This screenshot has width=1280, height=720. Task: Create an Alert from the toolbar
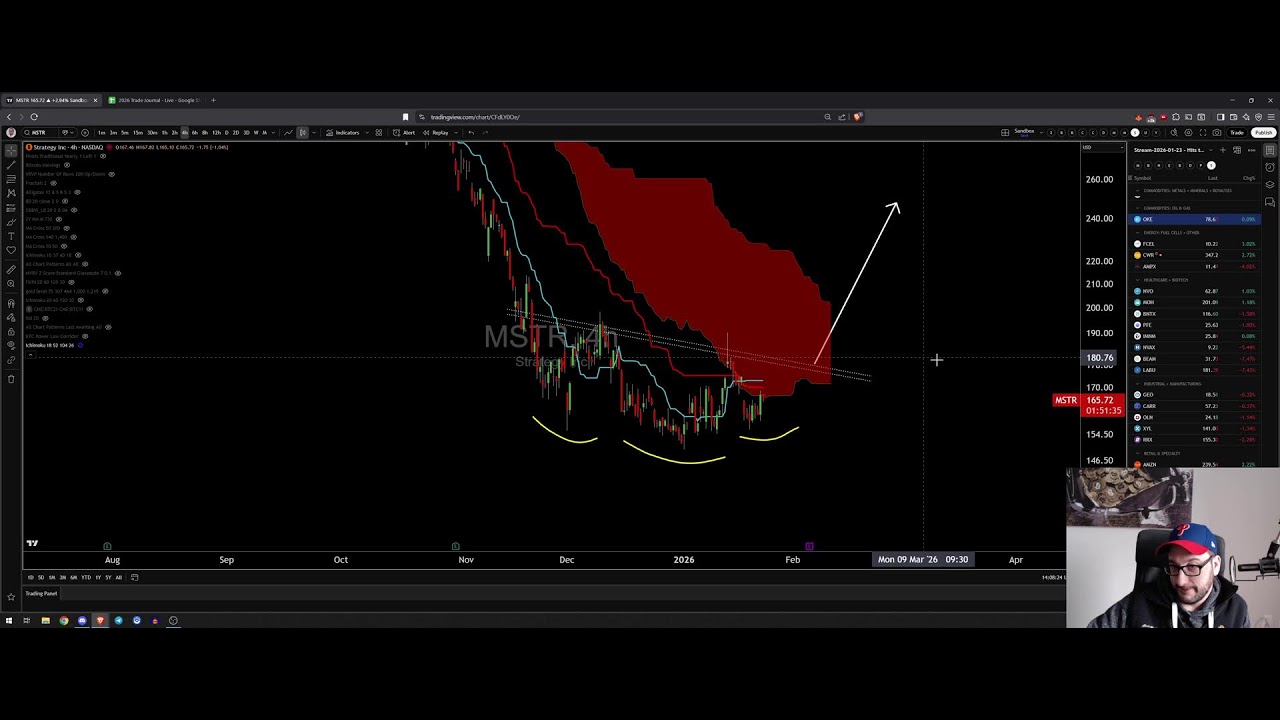(x=404, y=132)
